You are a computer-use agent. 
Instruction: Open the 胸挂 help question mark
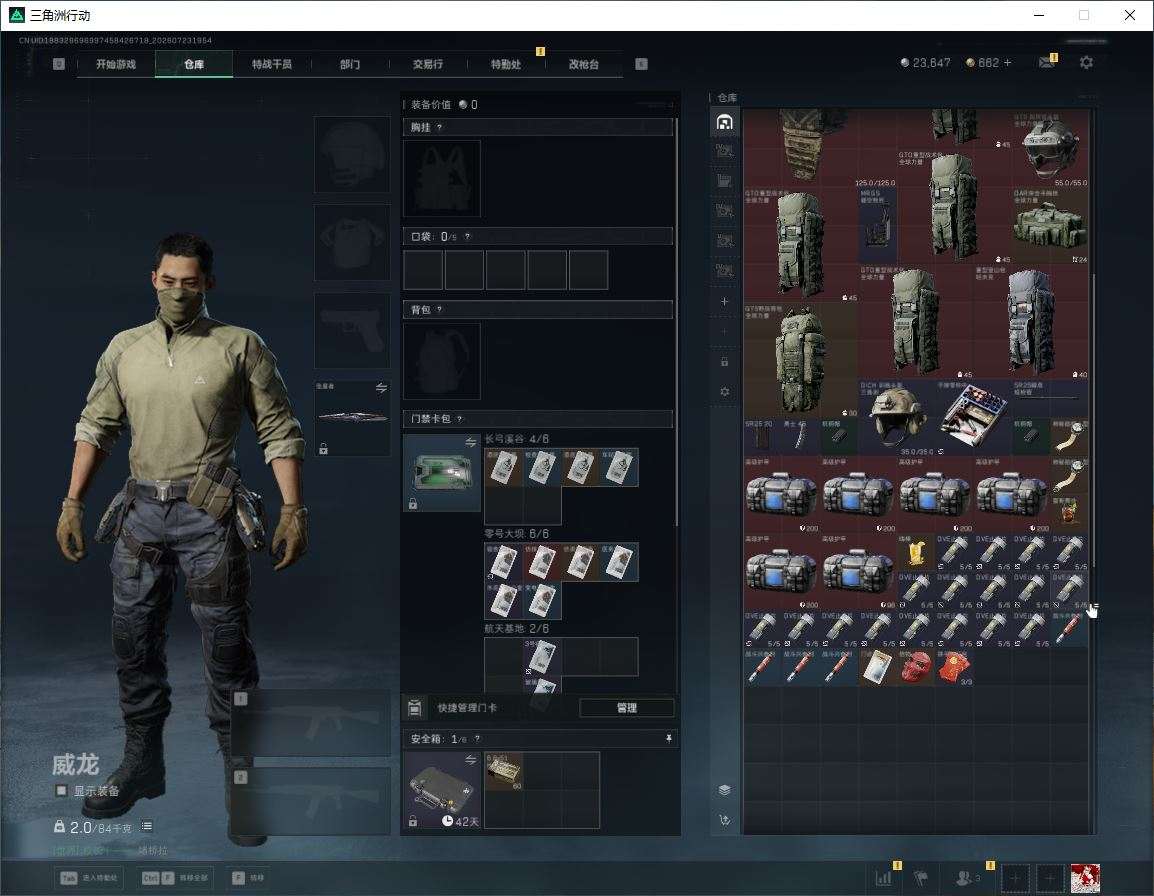click(439, 127)
